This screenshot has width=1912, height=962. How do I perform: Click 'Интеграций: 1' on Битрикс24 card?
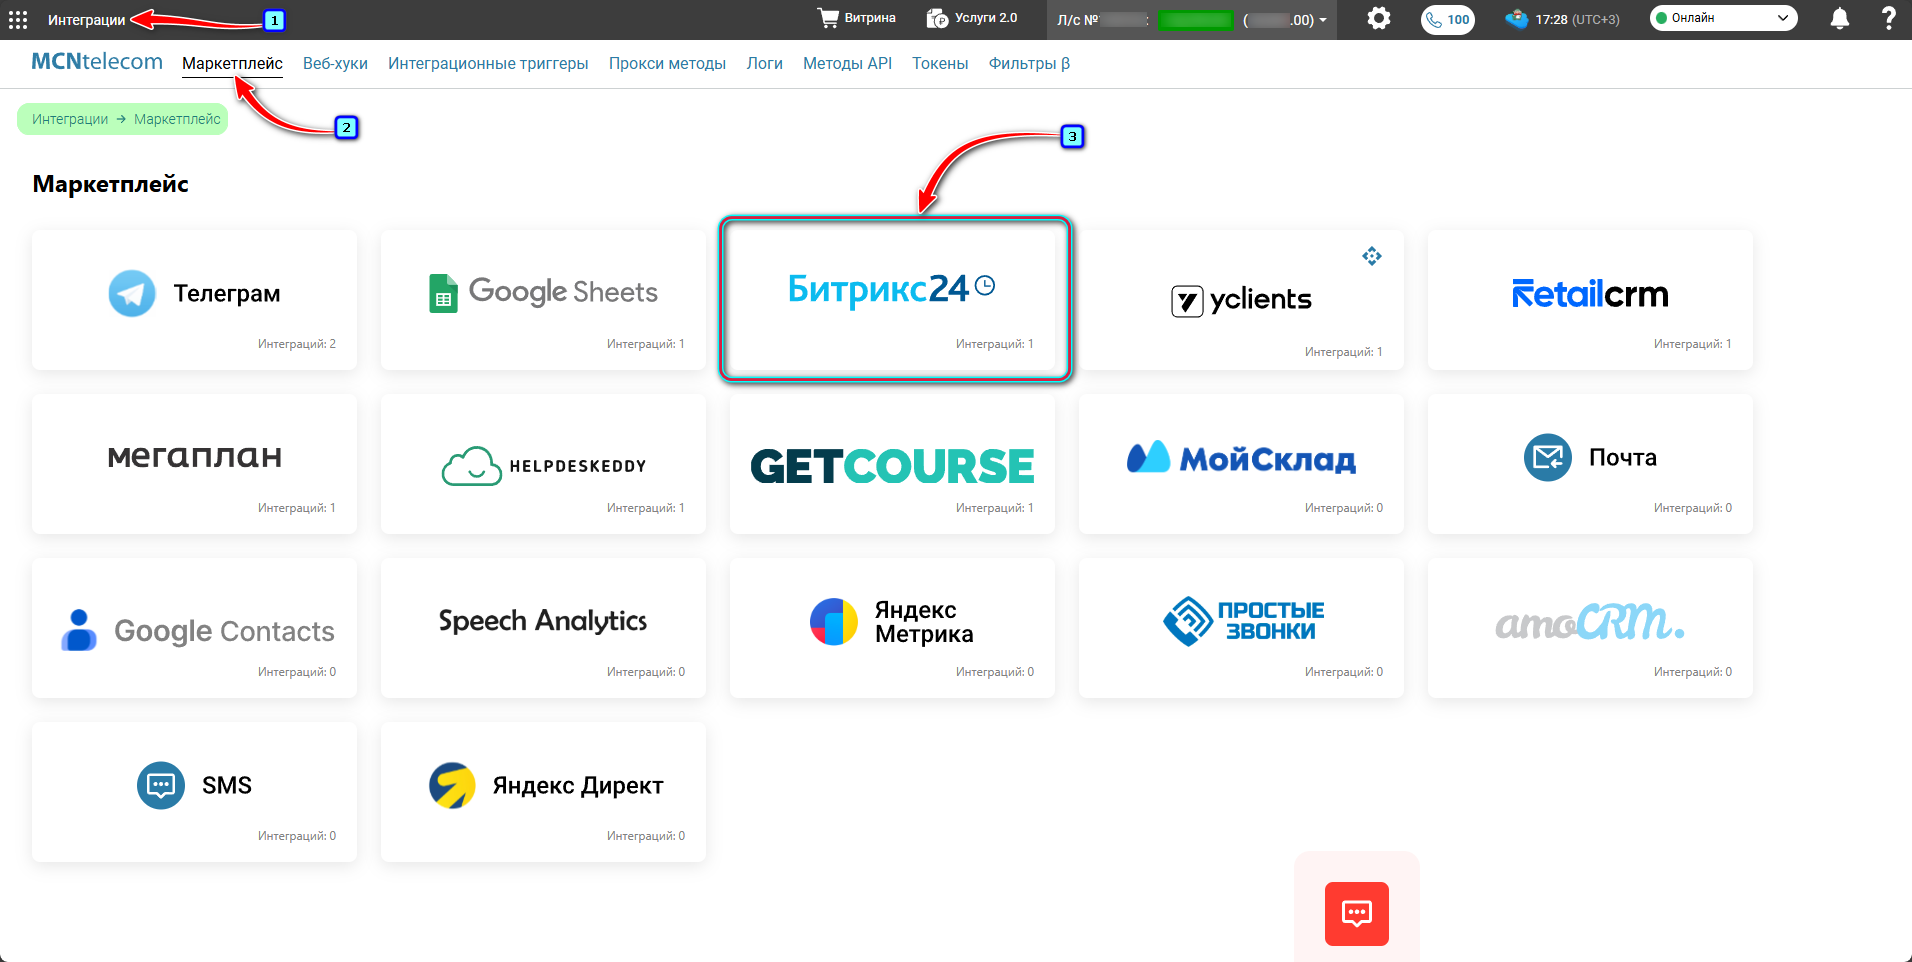(x=995, y=344)
